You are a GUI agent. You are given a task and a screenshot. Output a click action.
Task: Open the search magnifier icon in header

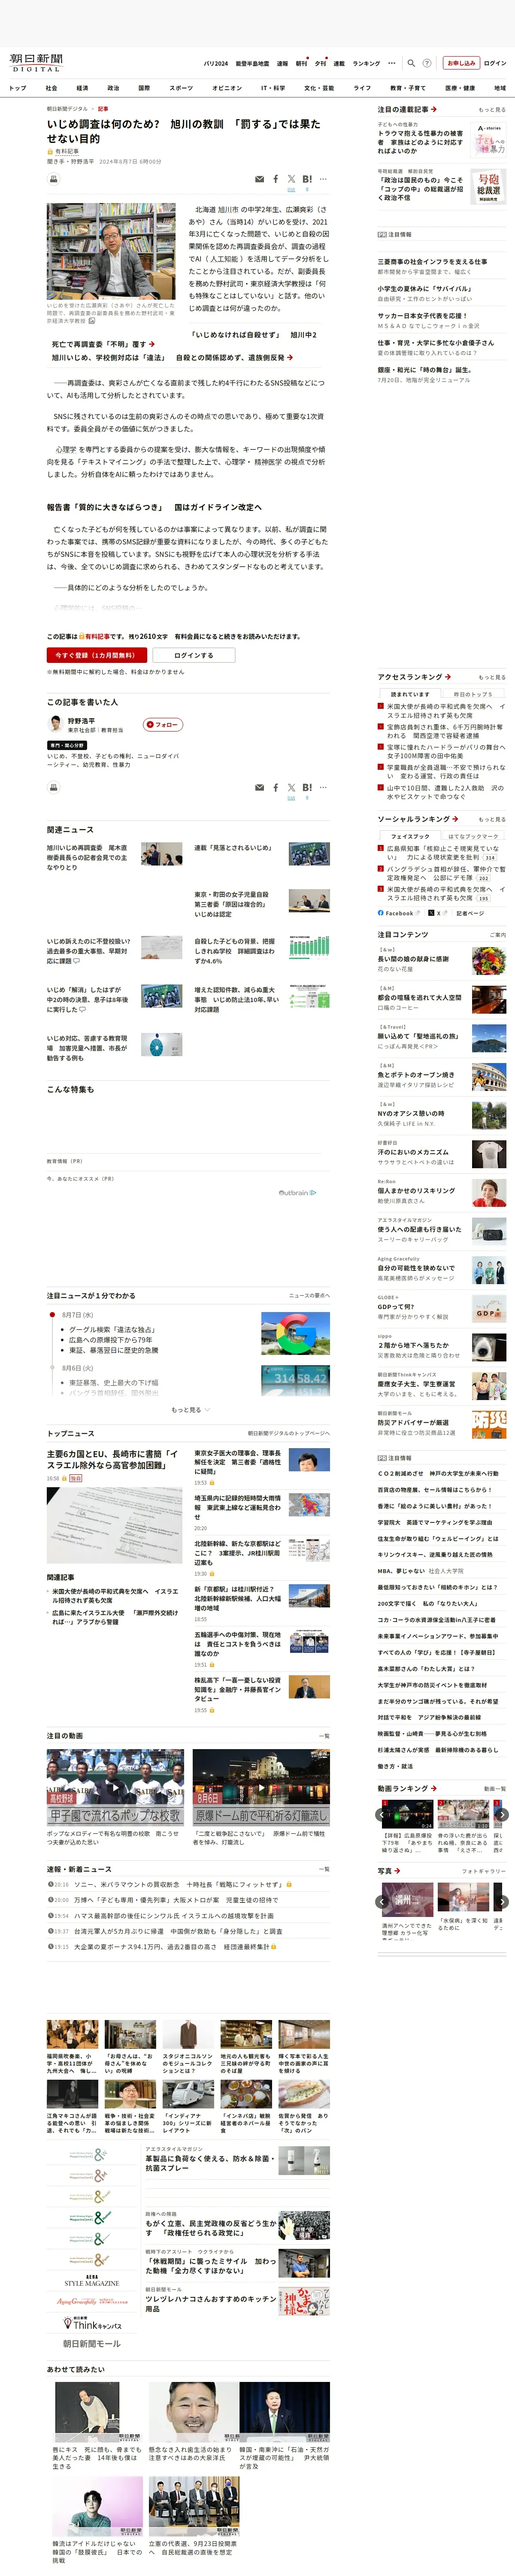tap(412, 63)
